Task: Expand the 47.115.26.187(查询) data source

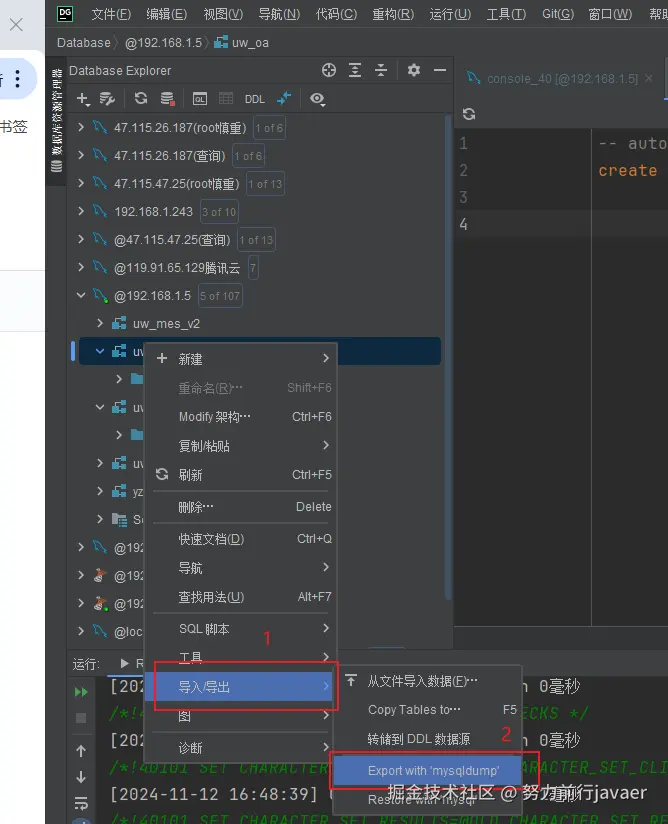Action: [x=80, y=155]
